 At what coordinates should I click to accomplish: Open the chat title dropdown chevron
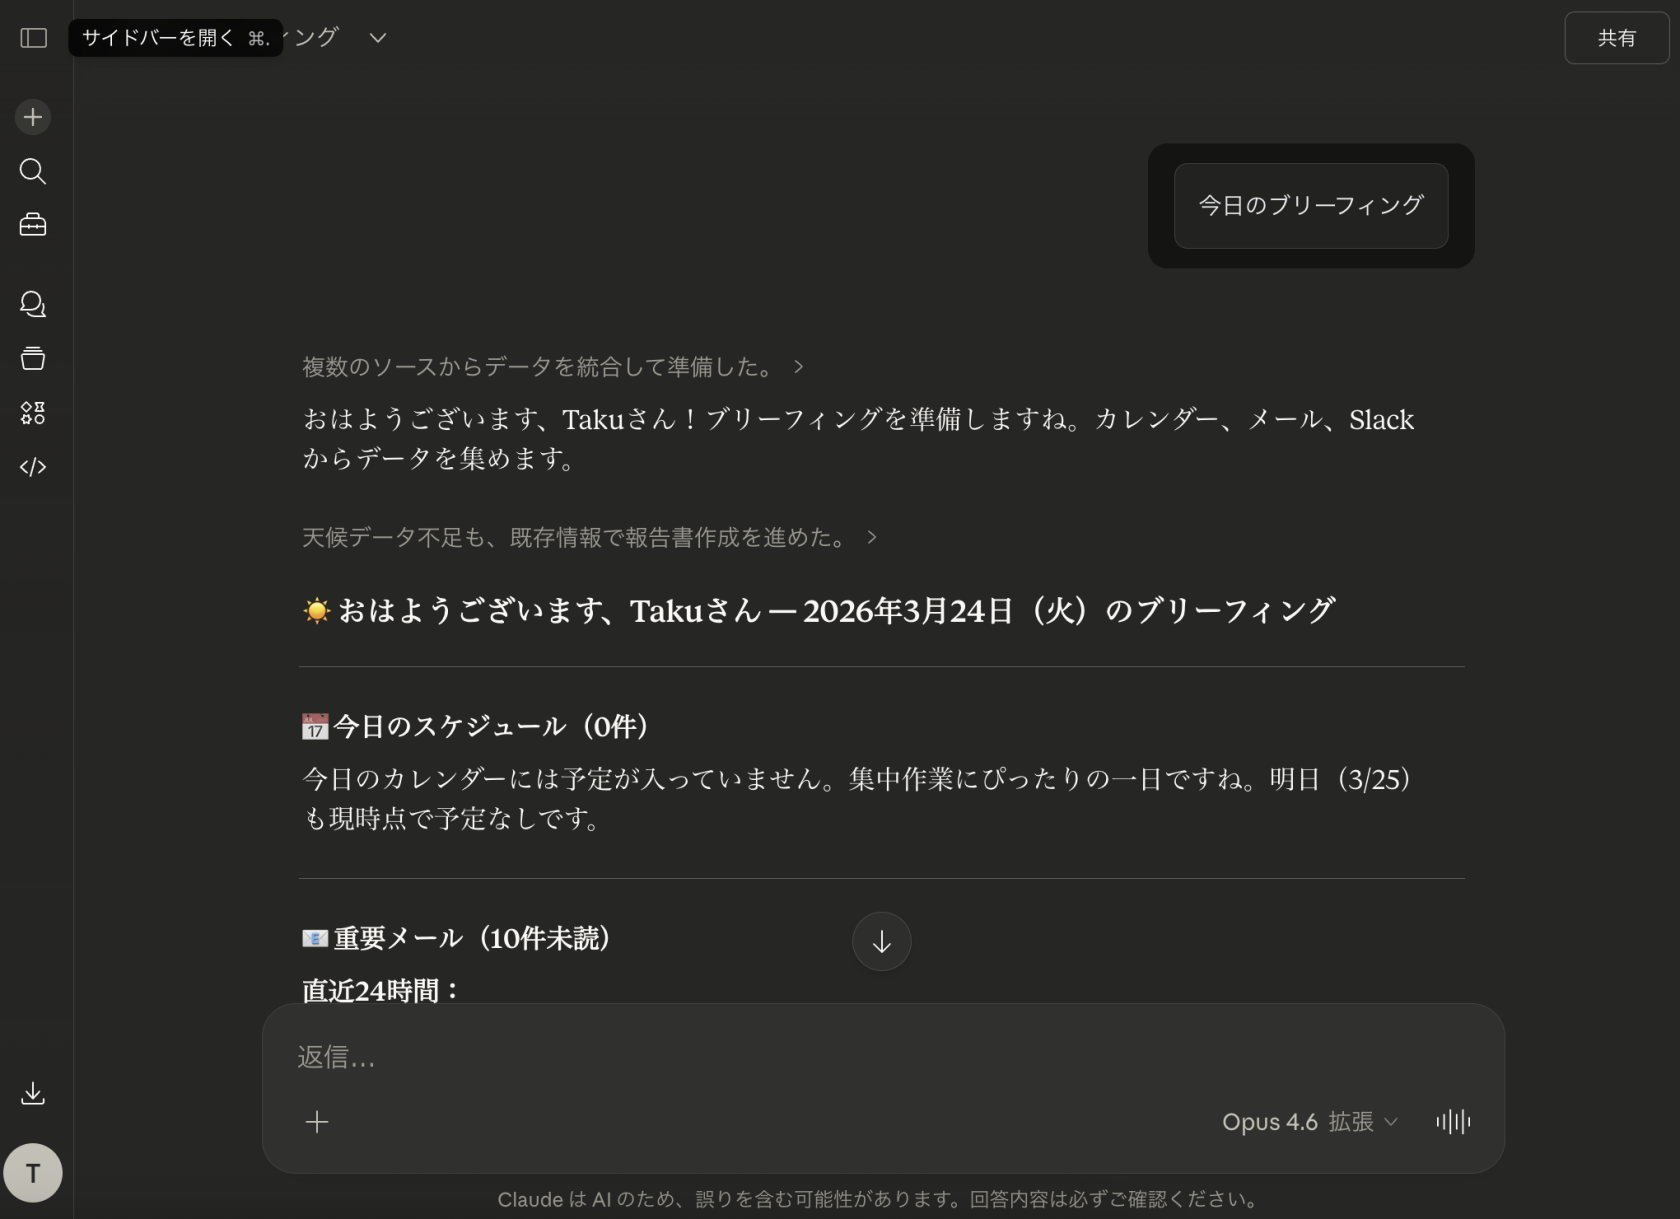[x=377, y=37]
